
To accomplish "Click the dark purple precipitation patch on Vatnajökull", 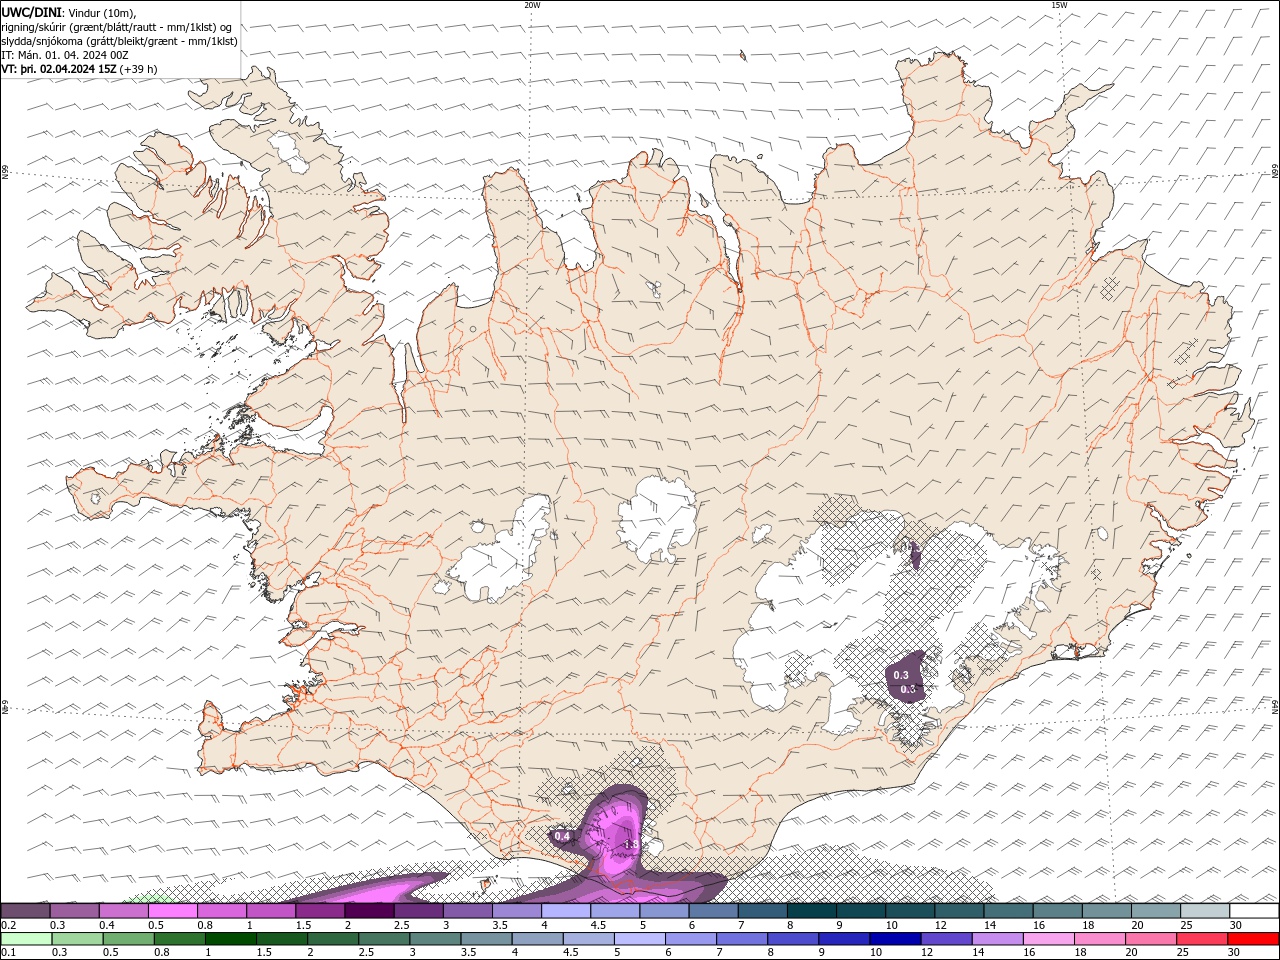I will (907, 679).
